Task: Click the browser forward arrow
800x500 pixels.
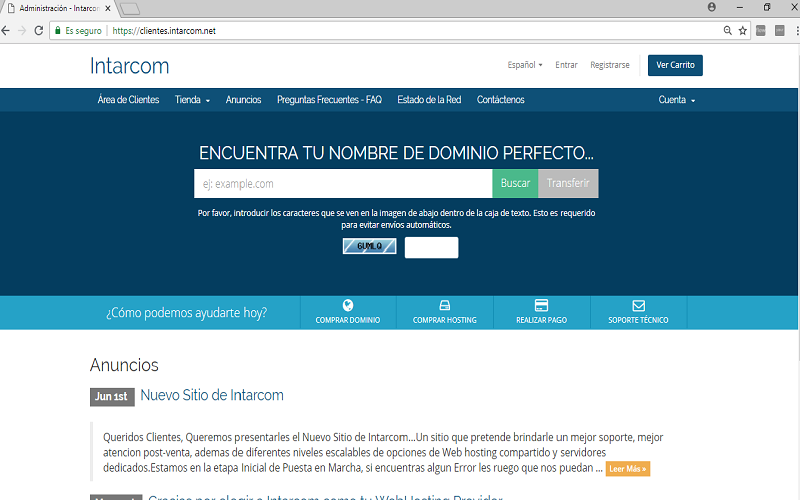Action: [x=22, y=31]
